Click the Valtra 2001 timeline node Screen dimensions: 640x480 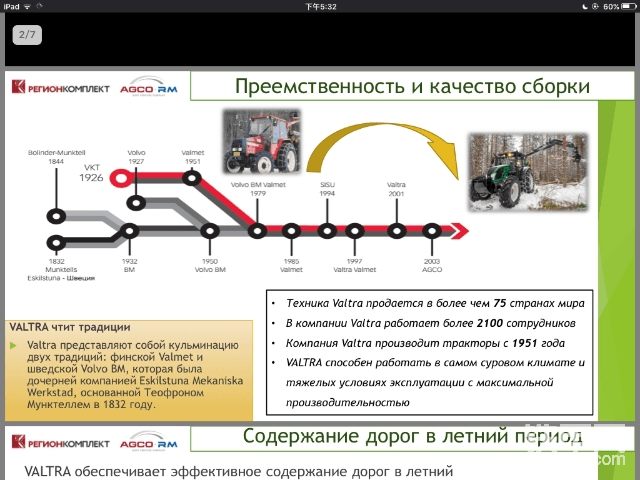[x=396, y=231]
